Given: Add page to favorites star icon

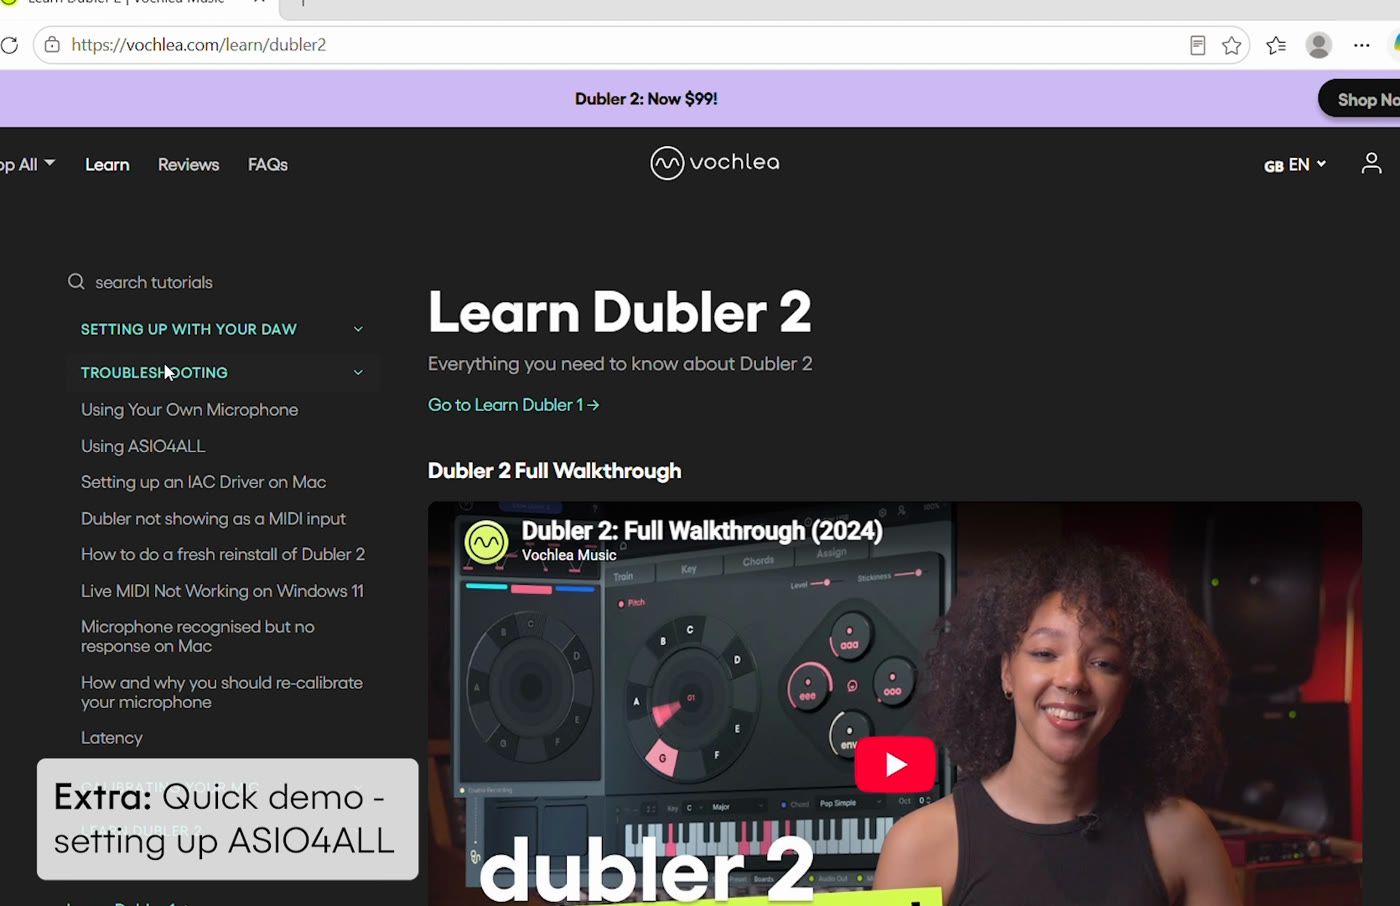Looking at the screenshot, I should click(1232, 45).
